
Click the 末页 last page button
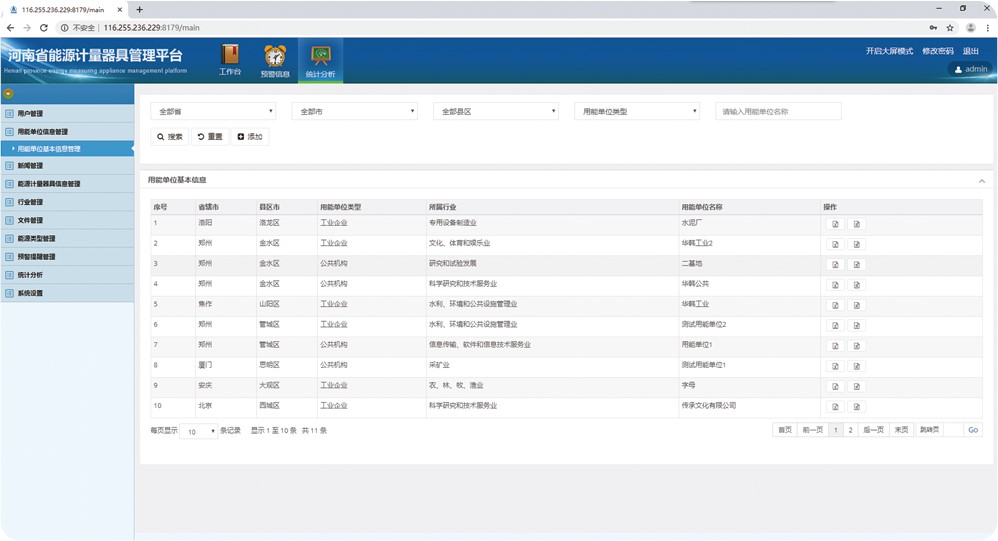pyautogui.click(x=901, y=430)
